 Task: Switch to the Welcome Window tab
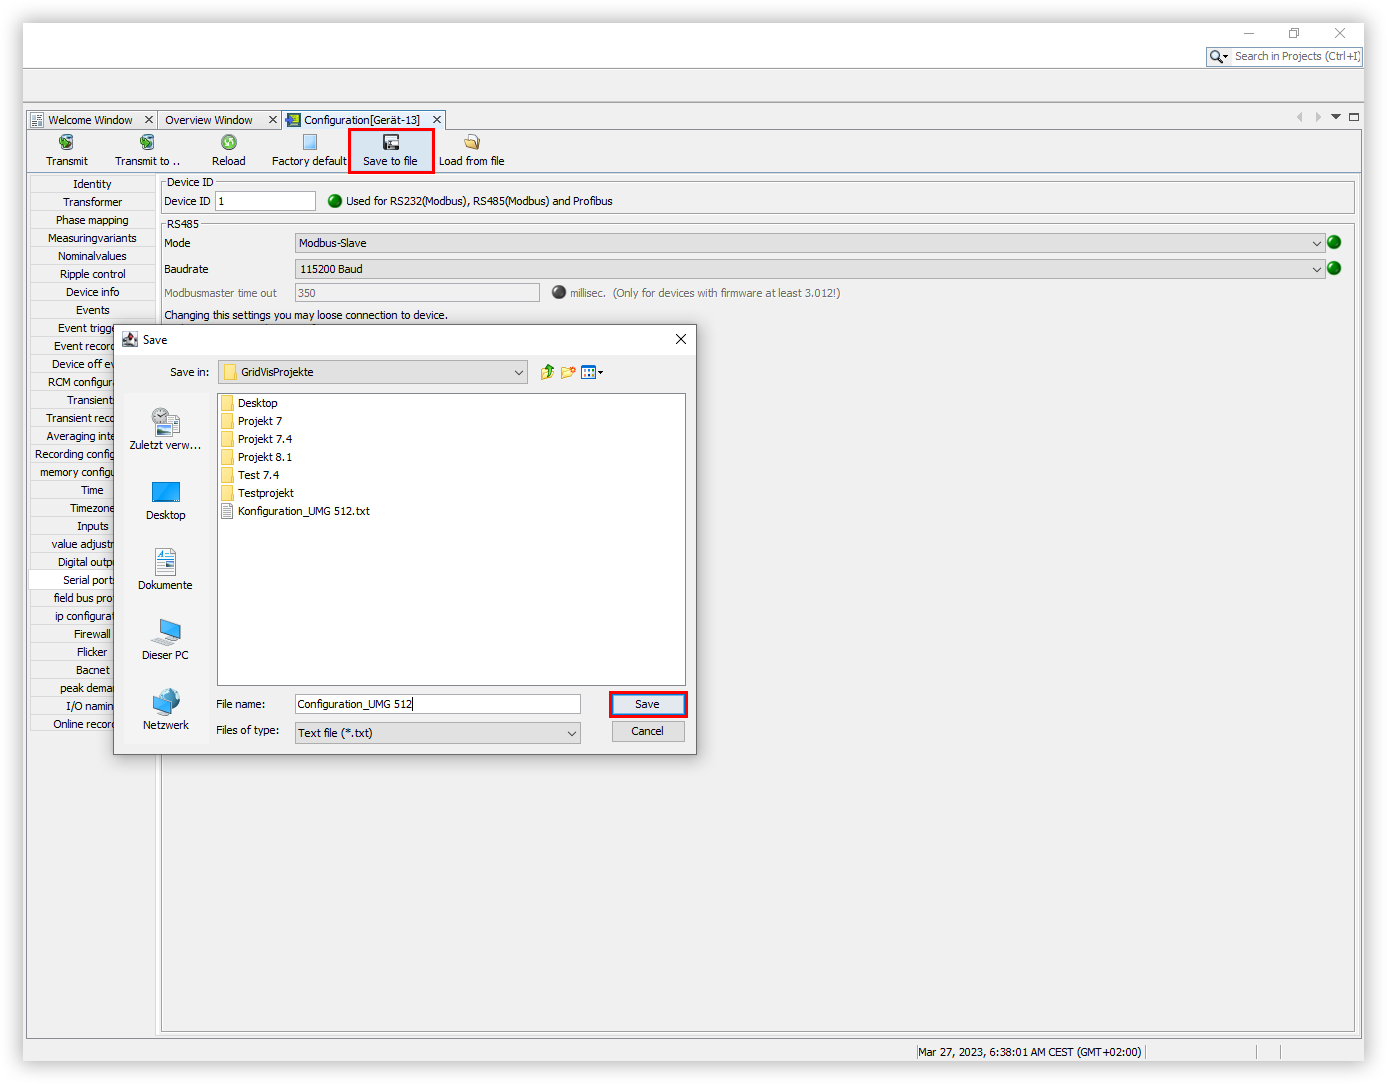tap(90, 120)
